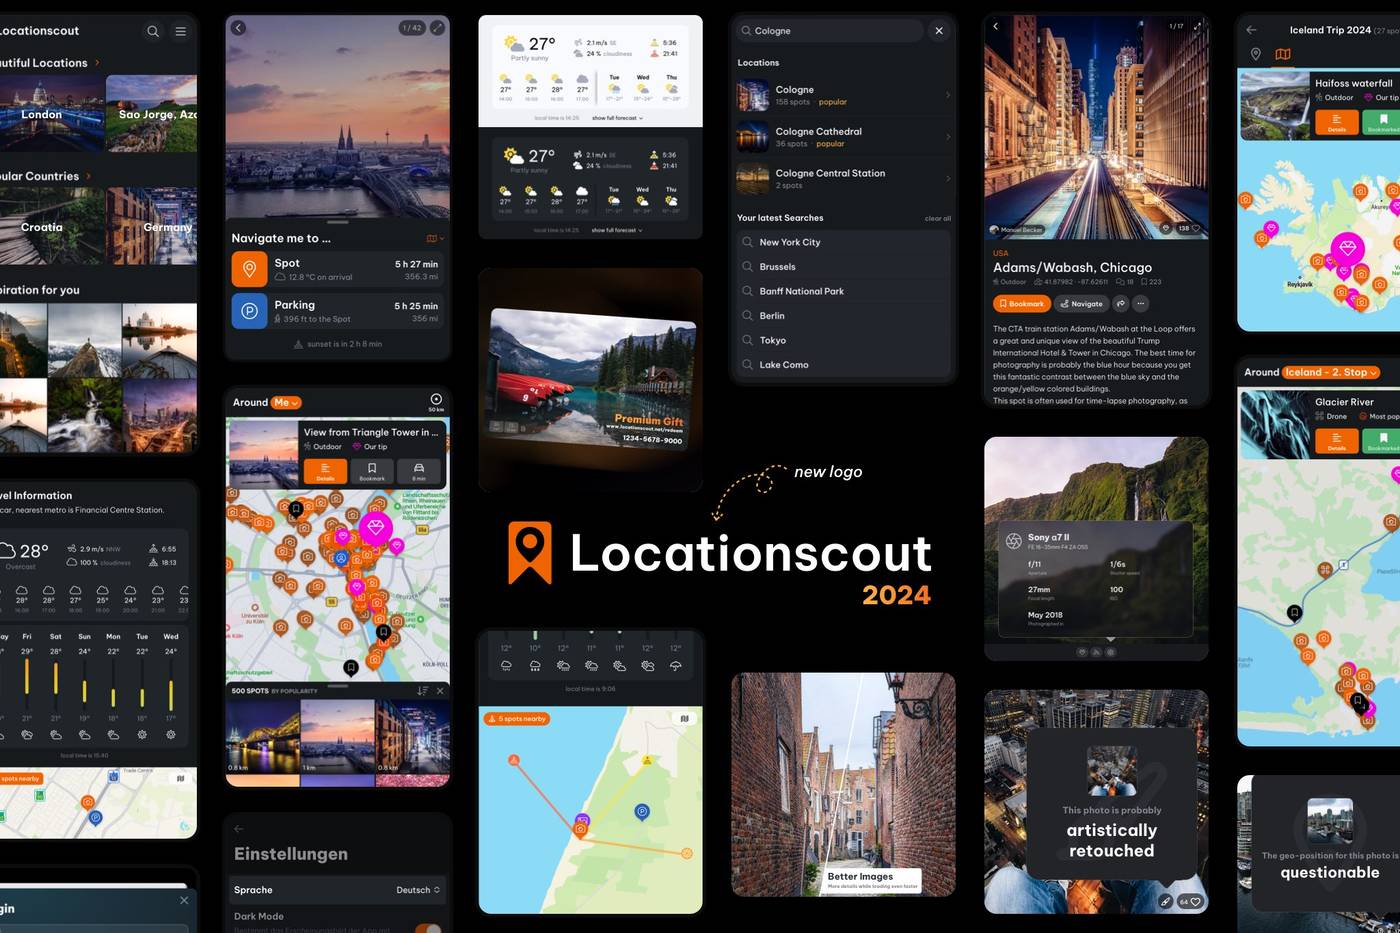Like the aerial city photo heart

(1190, 901)
